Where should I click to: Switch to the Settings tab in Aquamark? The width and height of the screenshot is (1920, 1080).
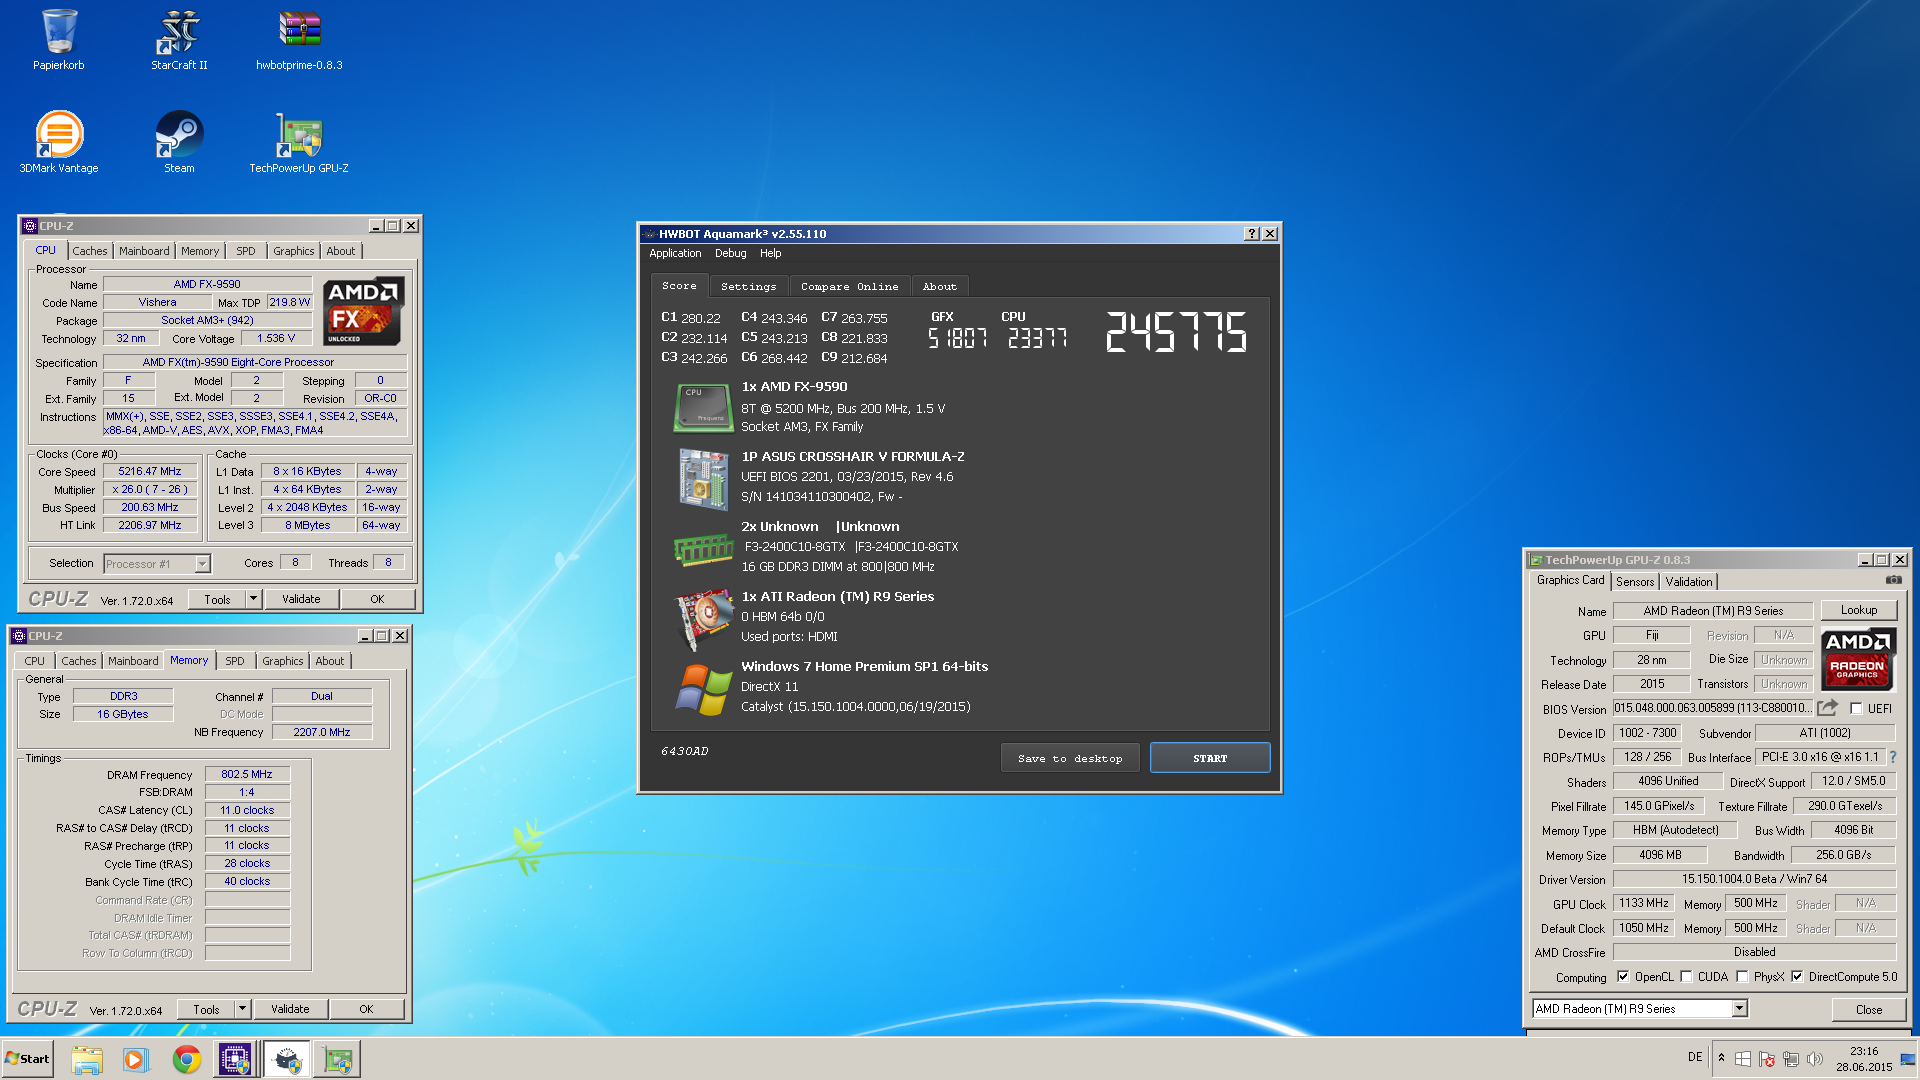click(748, 287)
